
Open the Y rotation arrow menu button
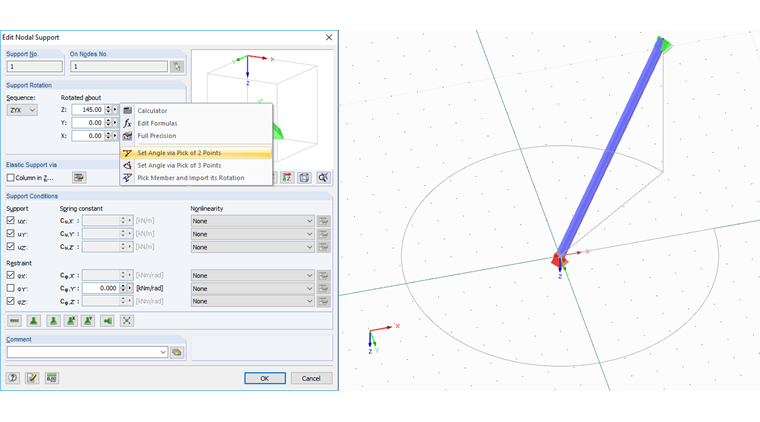pos(115,123)
